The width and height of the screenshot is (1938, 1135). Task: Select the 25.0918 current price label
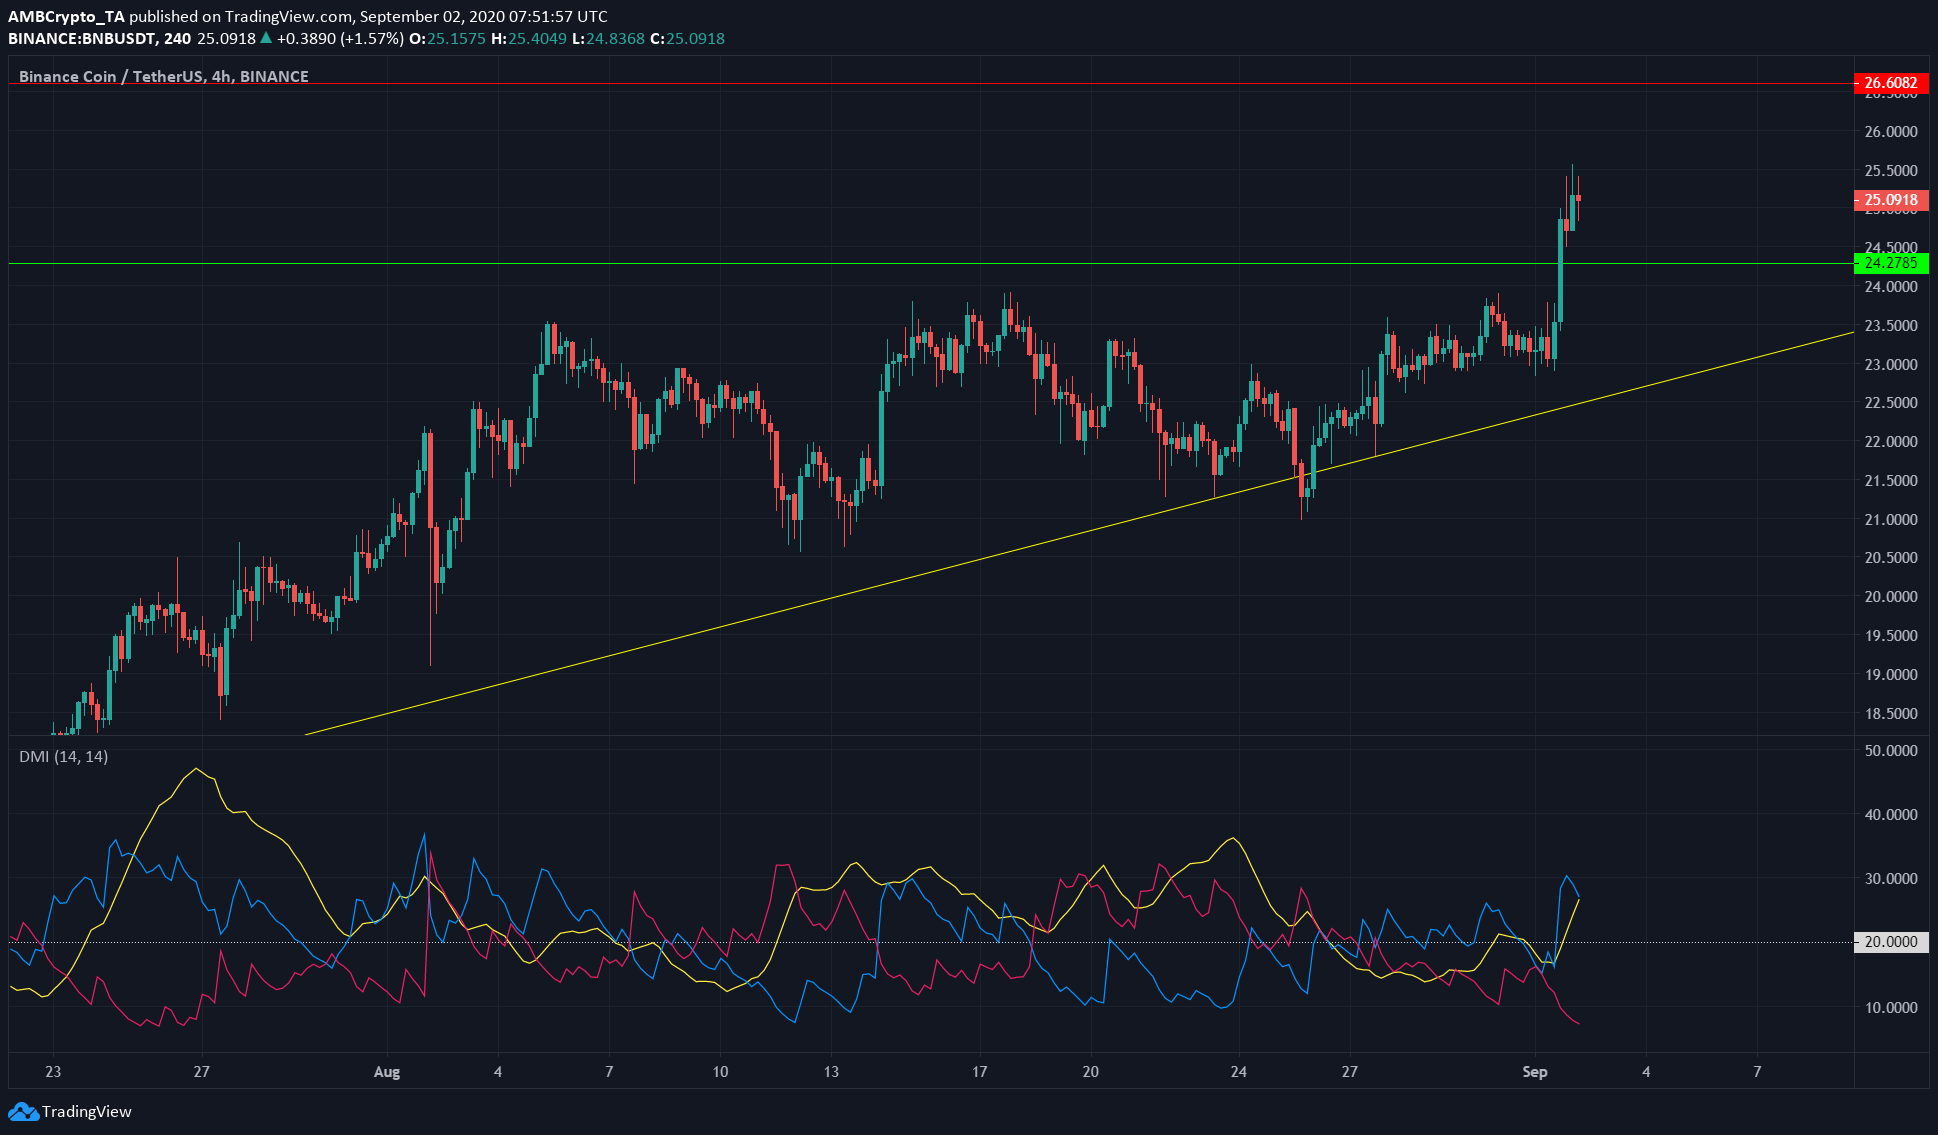(1891, 200)
